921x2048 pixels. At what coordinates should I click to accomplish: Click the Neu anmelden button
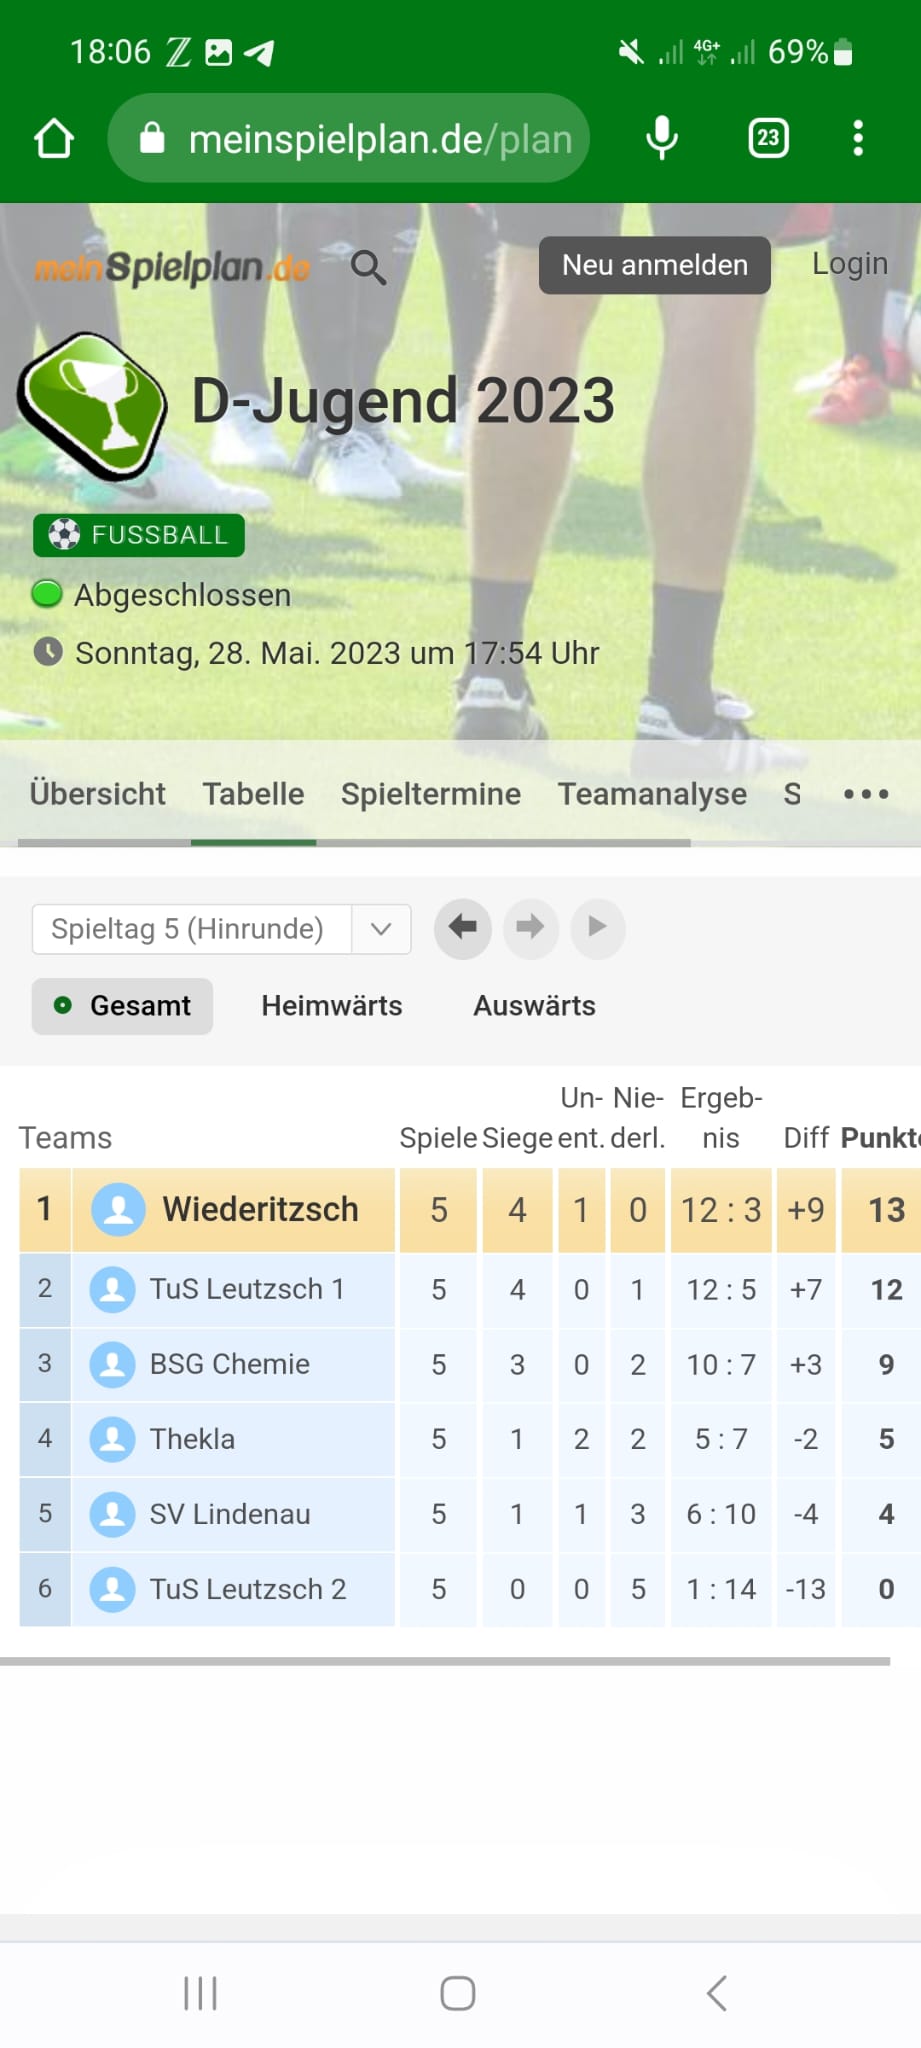point(655,265)
